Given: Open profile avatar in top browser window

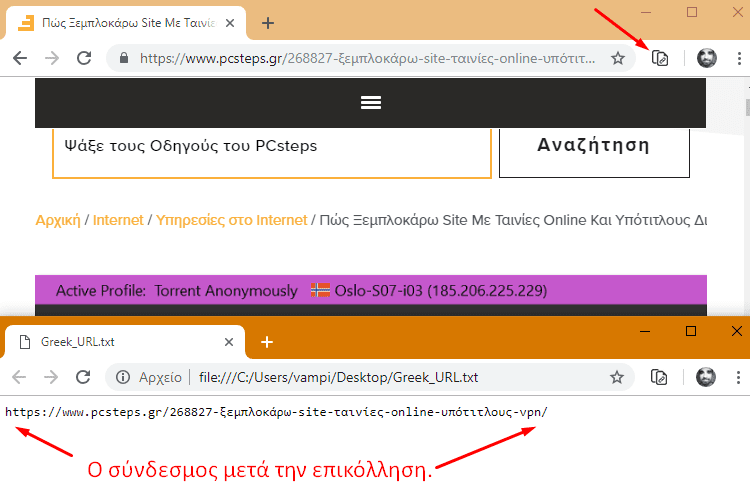Looking at the screenshot, I should coord(706,58).
